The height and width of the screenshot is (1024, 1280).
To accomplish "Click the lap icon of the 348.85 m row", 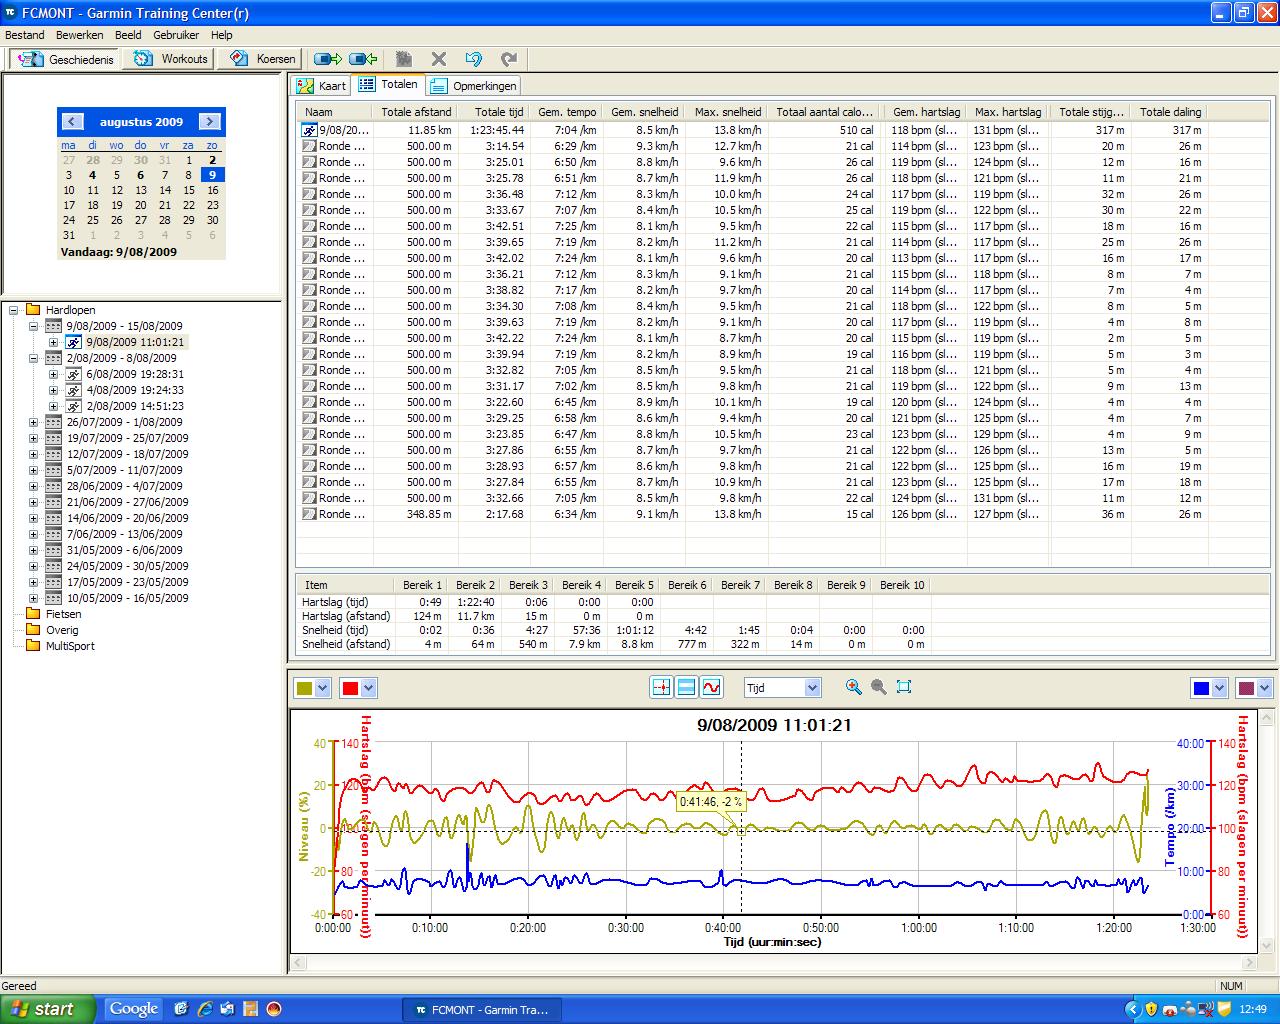I will pos(309,514).
